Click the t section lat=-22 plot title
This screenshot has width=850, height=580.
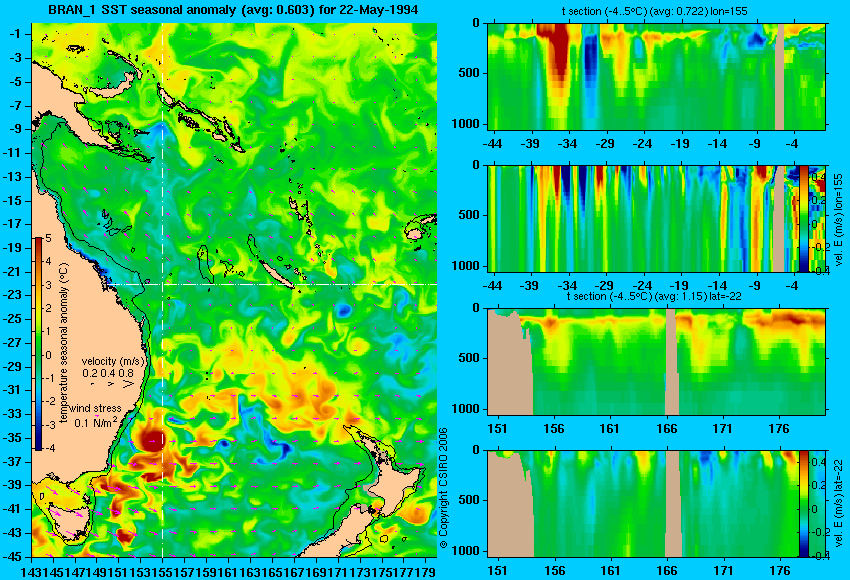click(x=654, y=297)
